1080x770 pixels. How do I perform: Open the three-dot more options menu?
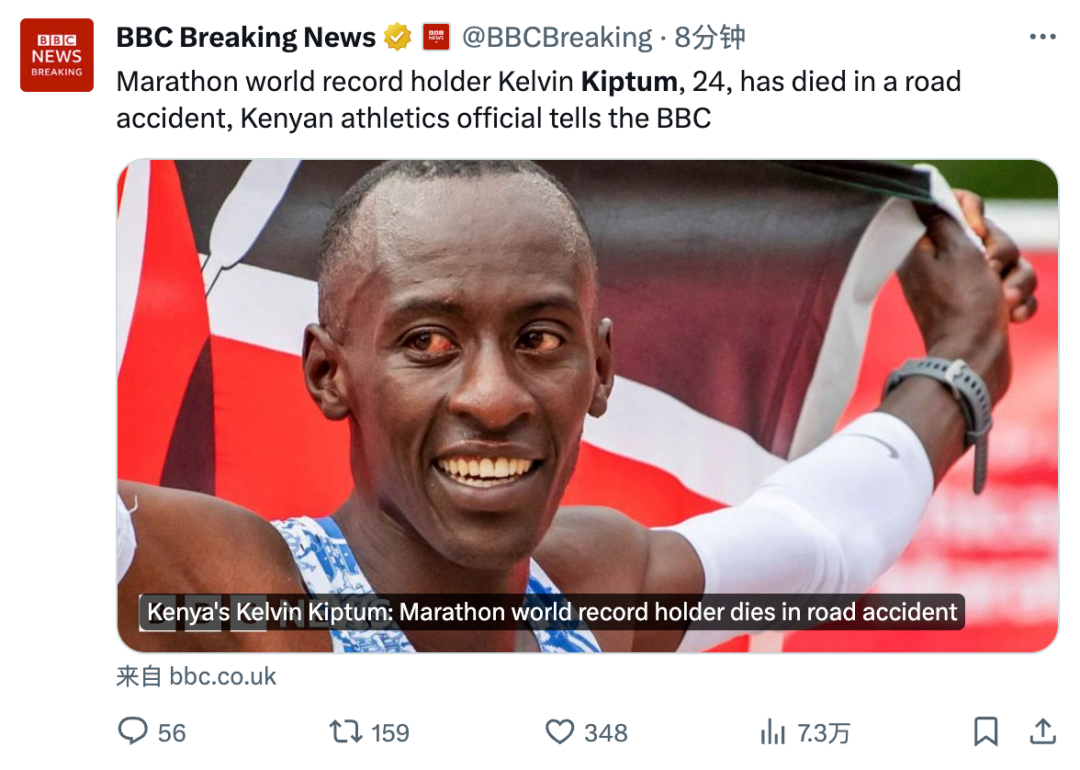(1042, 37)
